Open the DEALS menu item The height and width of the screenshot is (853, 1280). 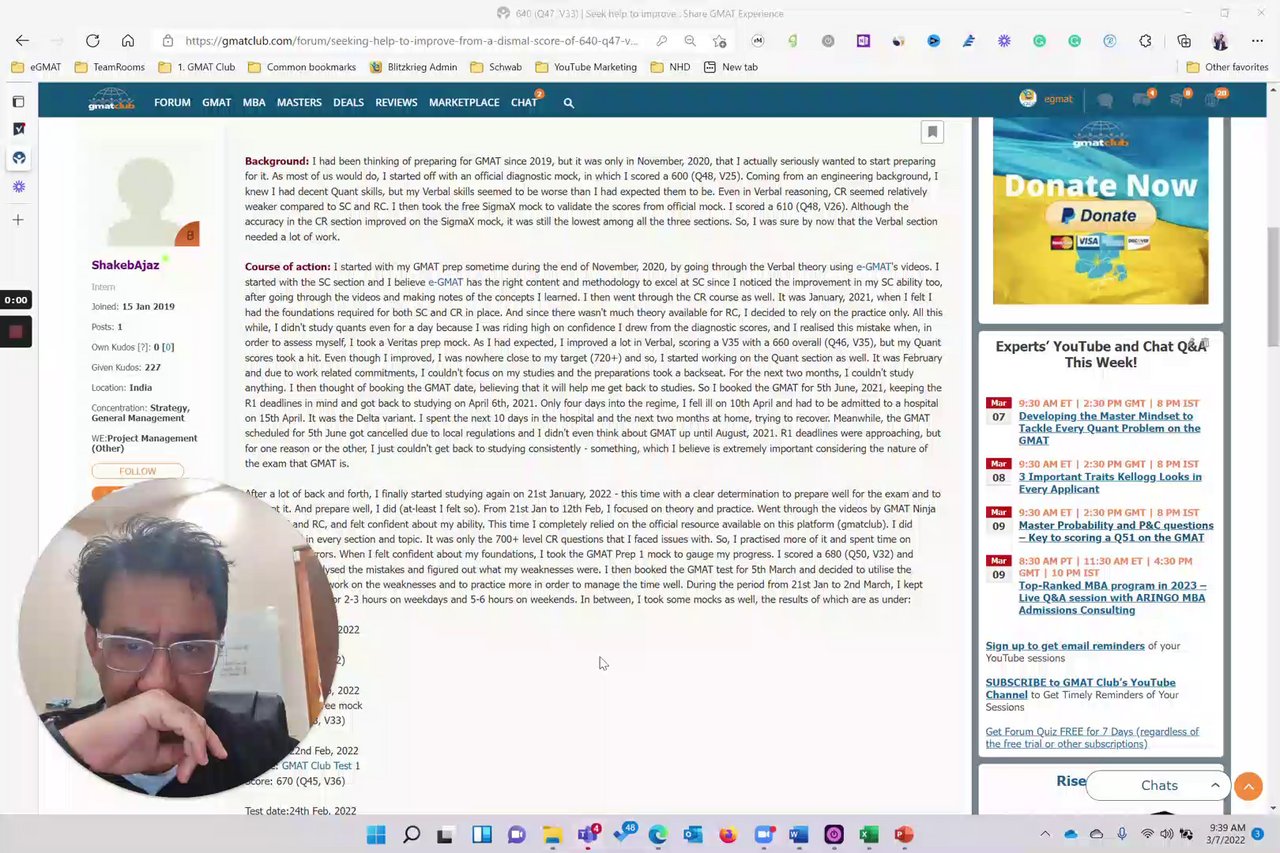pos(348,102)
